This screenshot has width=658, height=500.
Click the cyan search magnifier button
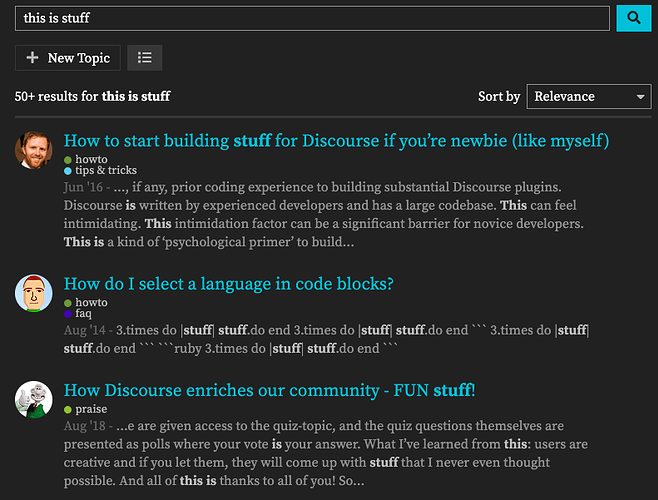click(633, 18)
